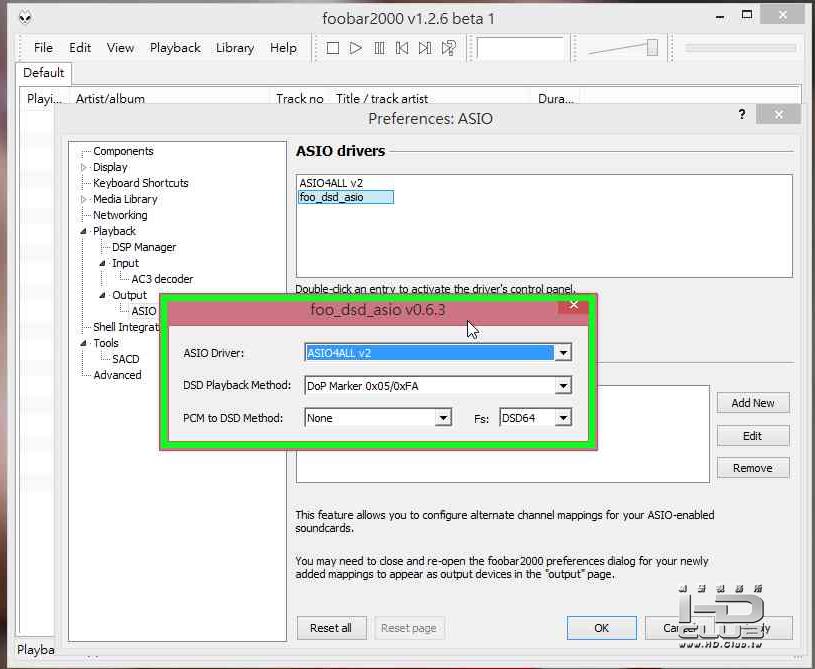Select Advanced in the preferences tree

coord(117,375)
